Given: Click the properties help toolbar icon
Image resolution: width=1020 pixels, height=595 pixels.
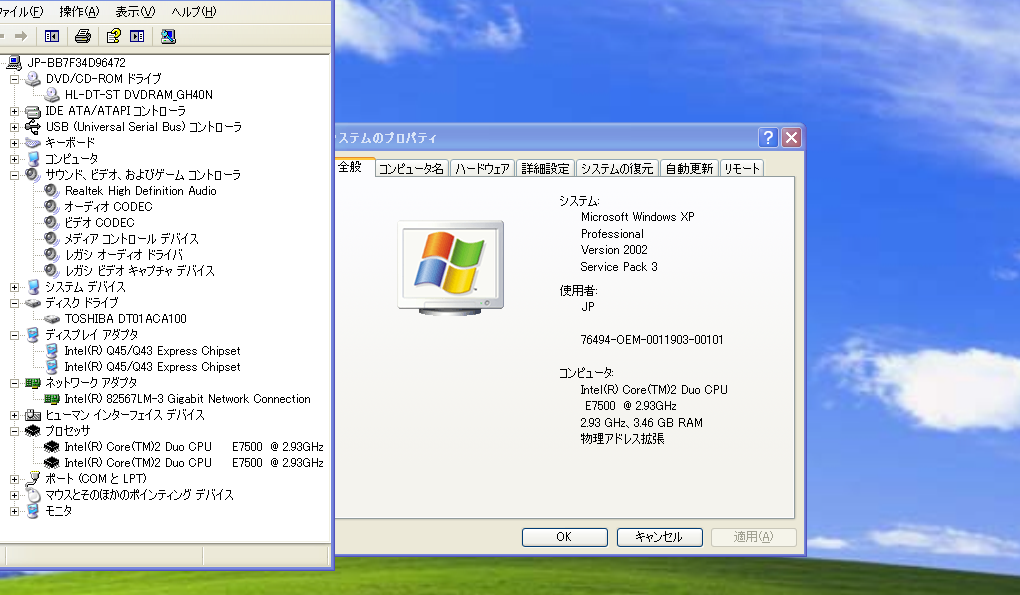Looking at the screenshot, I should pyautogui.click(x=114, y=36).
